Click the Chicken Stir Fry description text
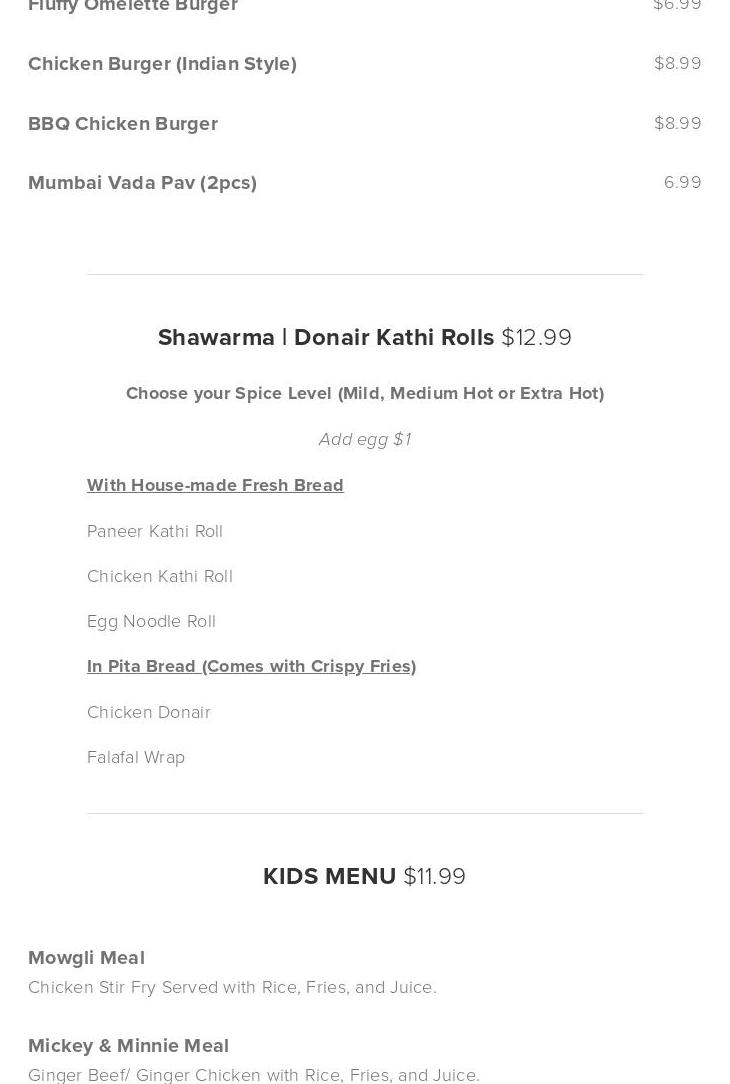 (x=232, y=987)
